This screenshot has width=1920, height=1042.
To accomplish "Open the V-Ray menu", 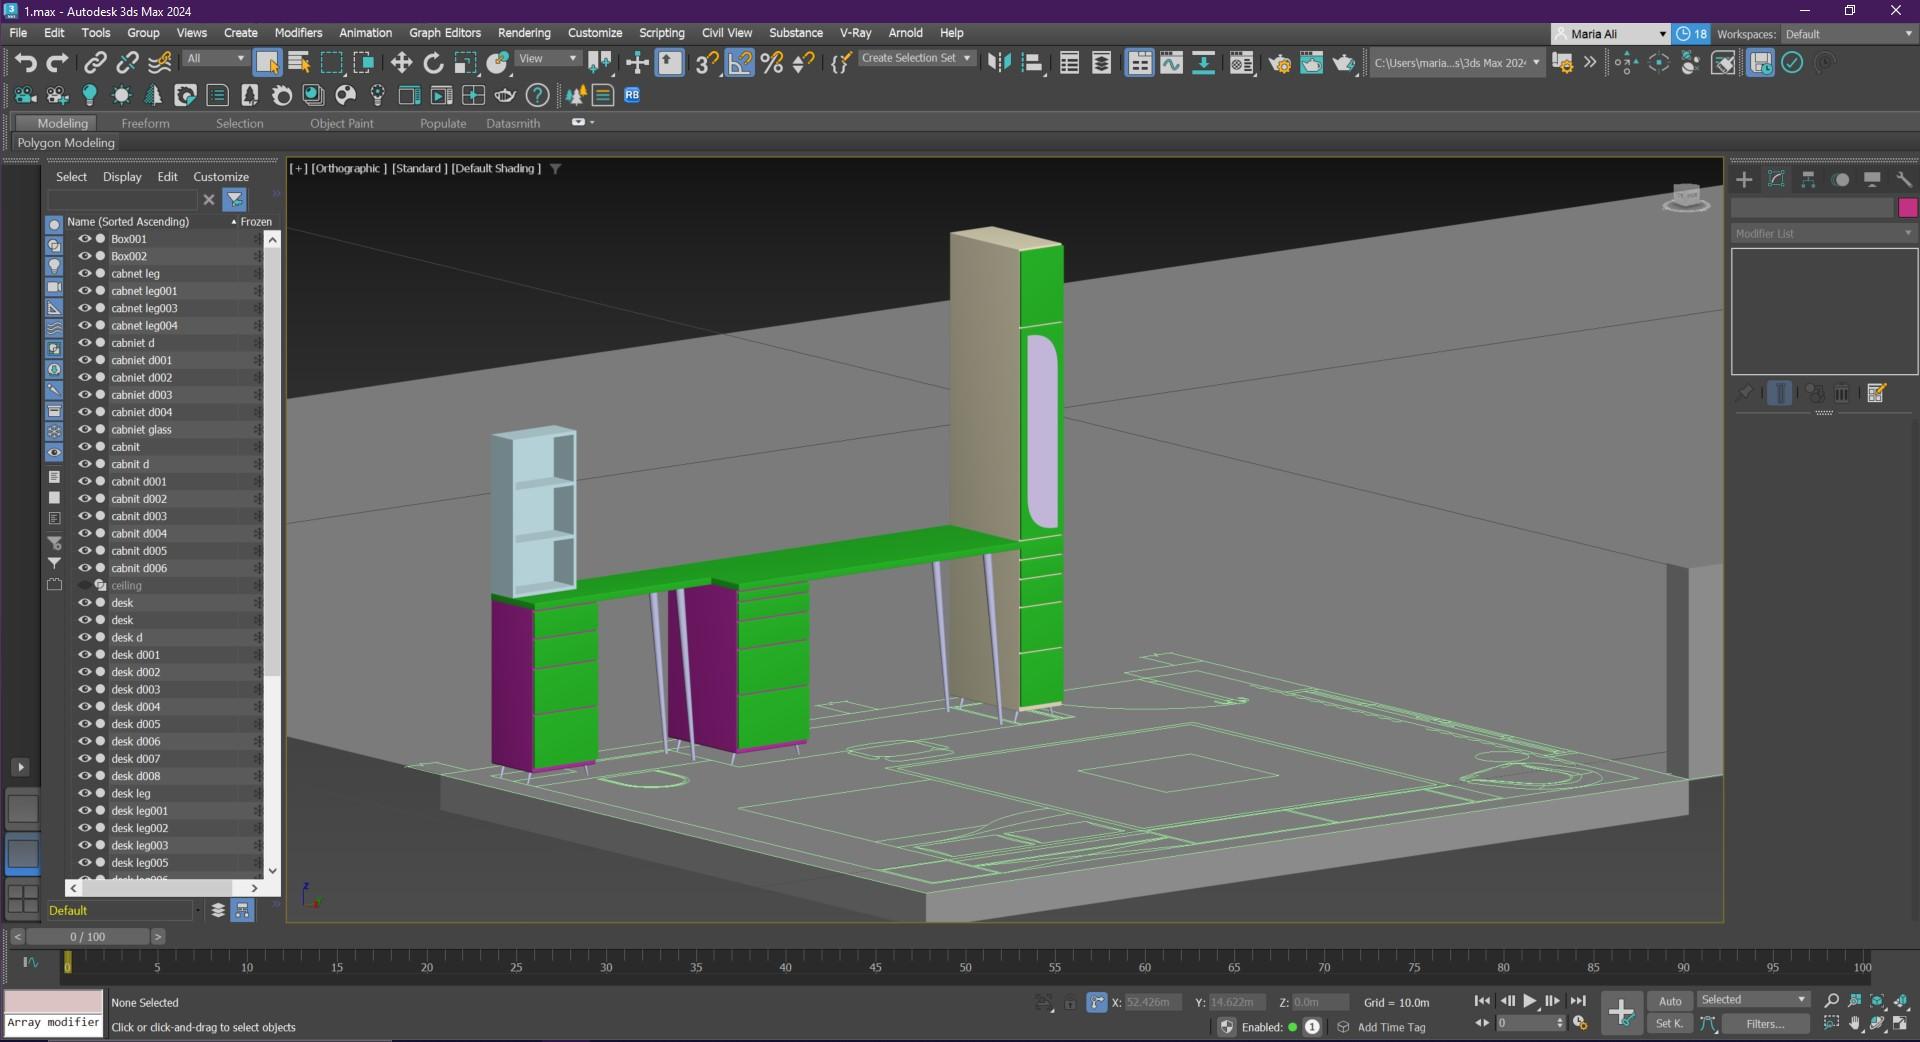I will coord(855,33).
